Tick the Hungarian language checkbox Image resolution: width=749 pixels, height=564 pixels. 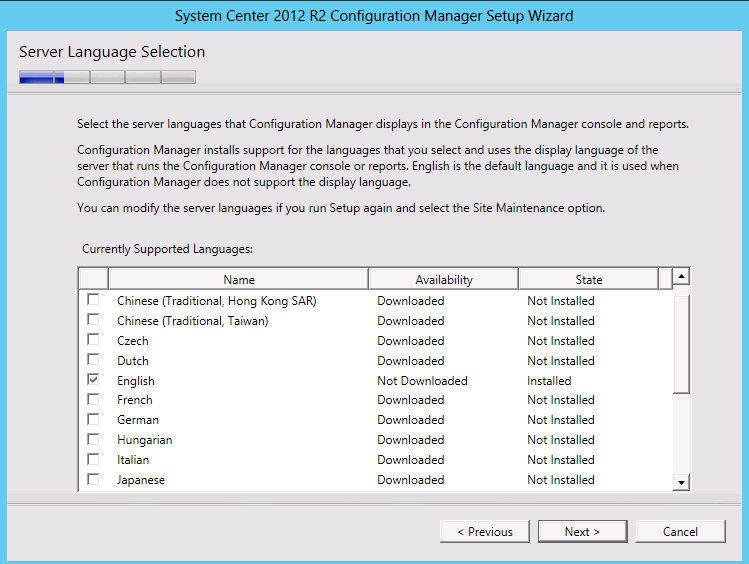click(93, 439)
